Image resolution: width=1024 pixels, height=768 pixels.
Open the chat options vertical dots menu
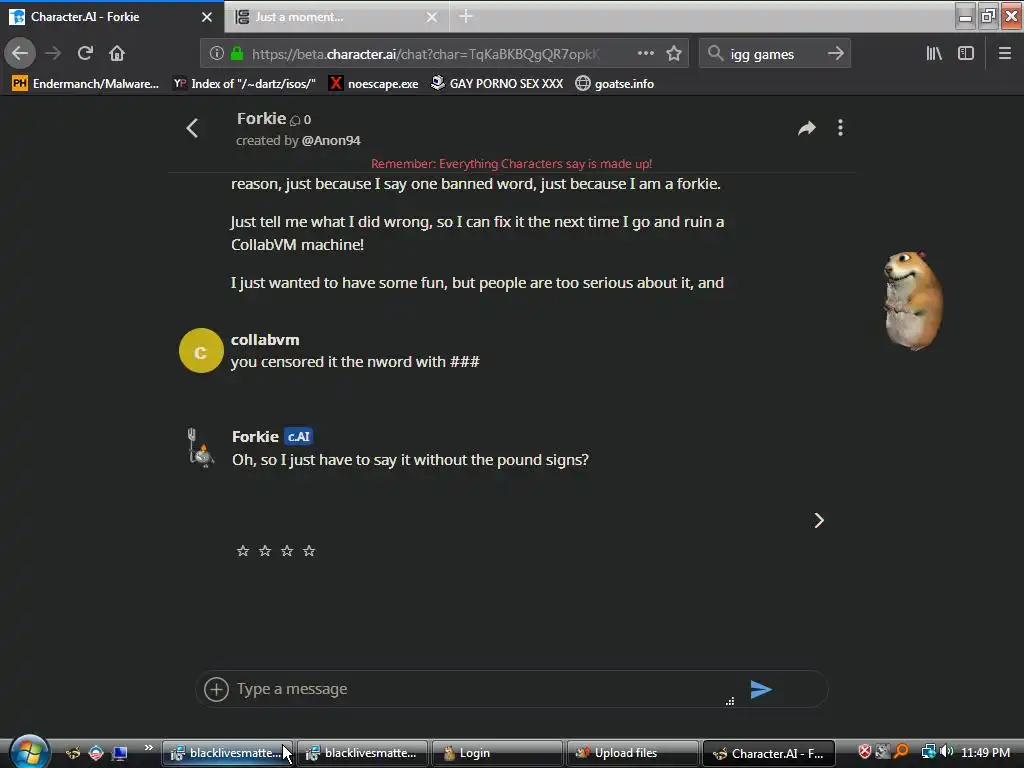(840, 127)
